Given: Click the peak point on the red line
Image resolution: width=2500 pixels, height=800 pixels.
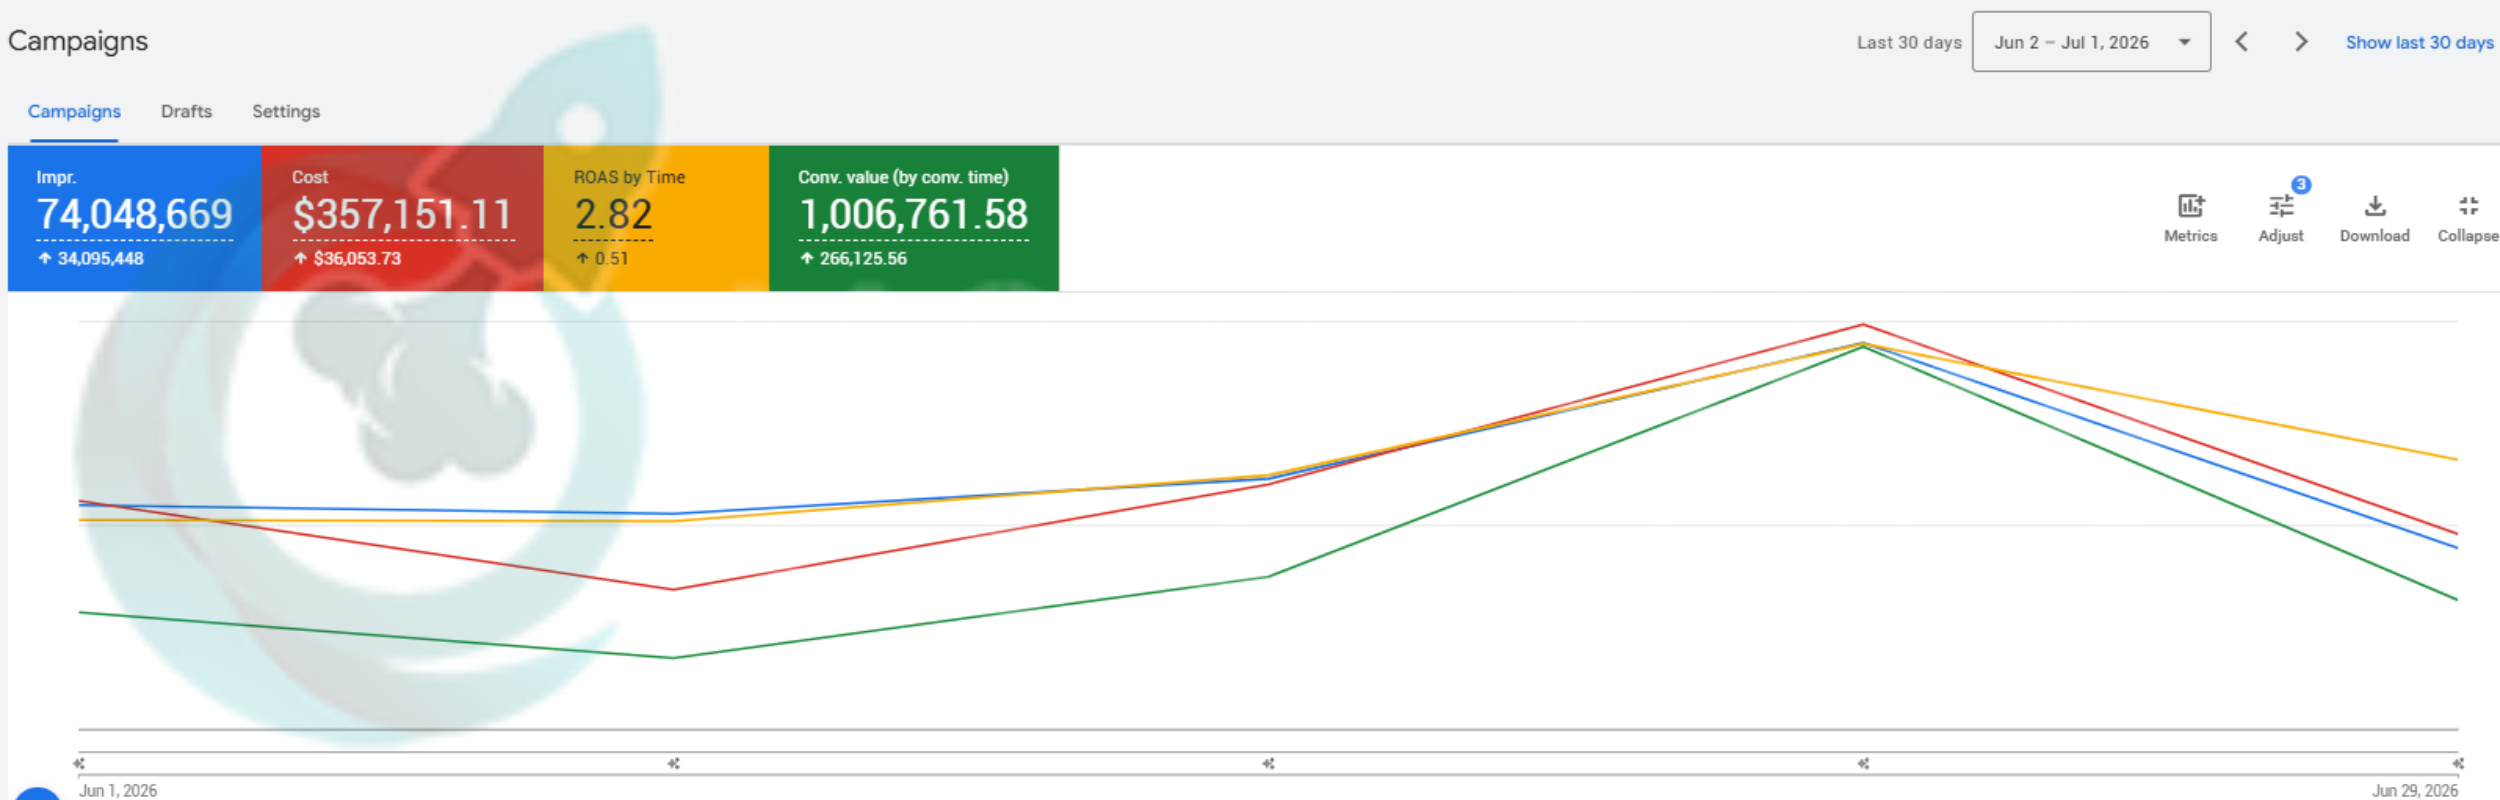Looking at the screenshot, I should [x=1863, y=324].
